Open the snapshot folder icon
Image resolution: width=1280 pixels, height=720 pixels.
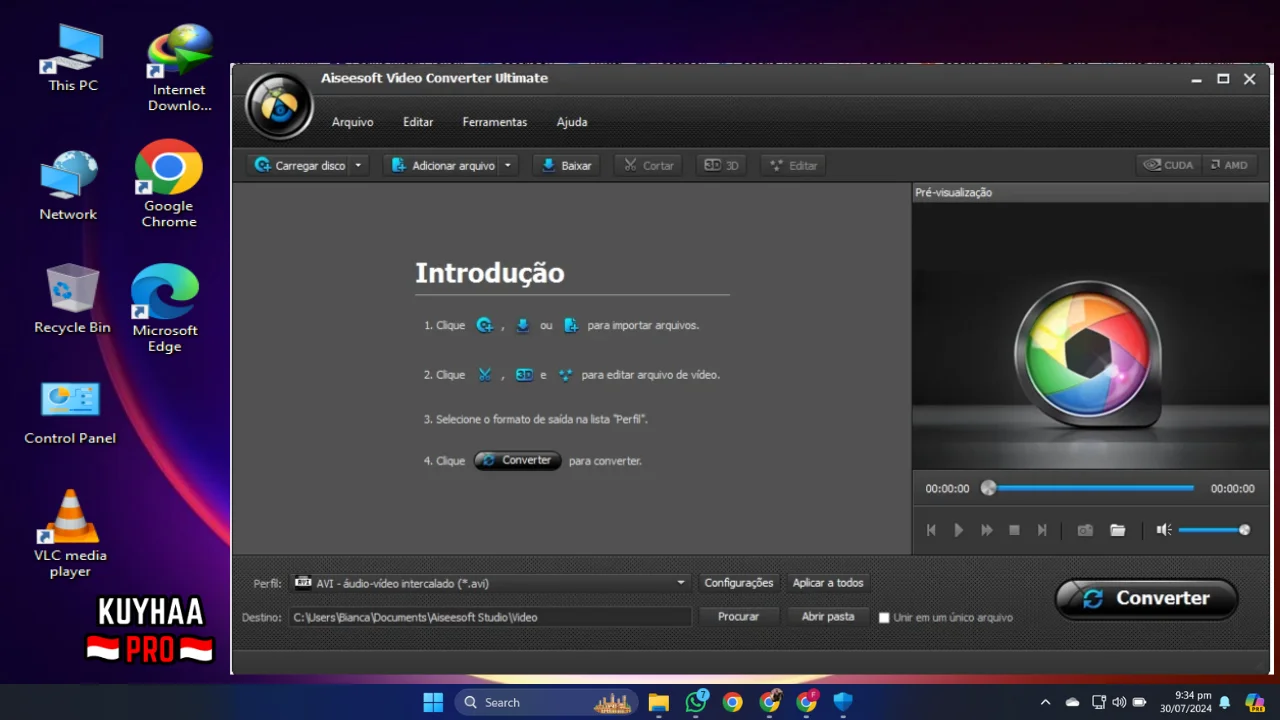point(1118,530)
